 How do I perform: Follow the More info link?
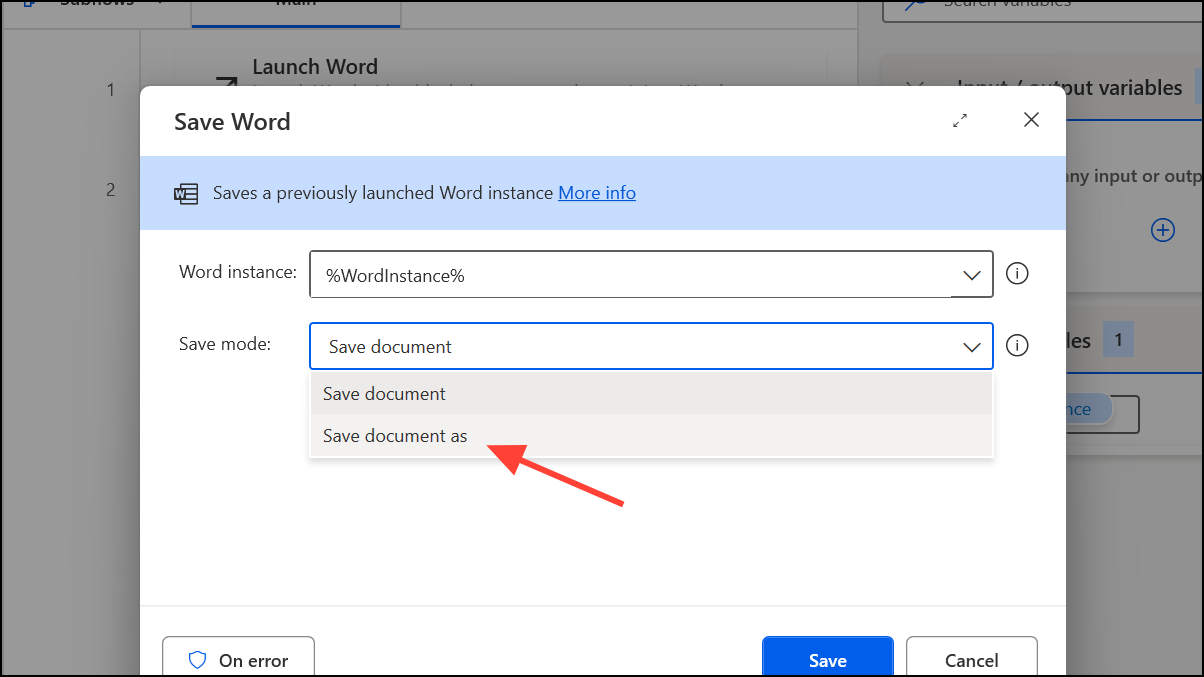tap(597, 193)
